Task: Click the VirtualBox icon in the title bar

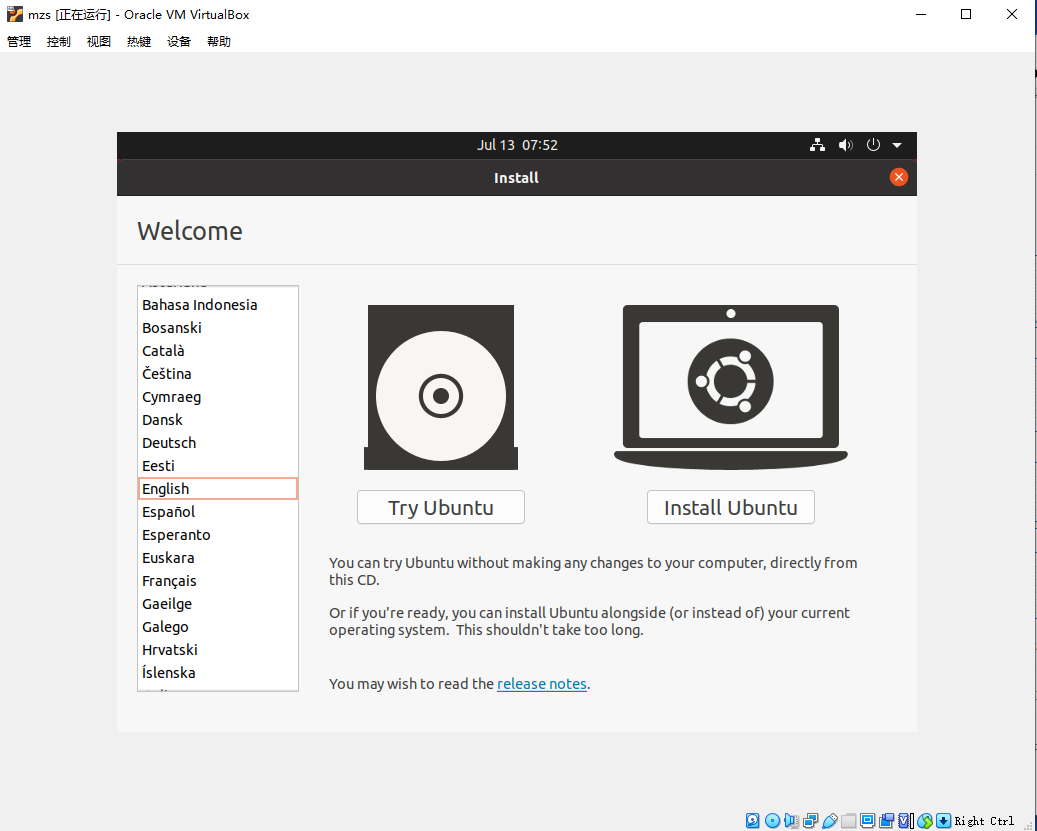Action: tap(15, 14)
